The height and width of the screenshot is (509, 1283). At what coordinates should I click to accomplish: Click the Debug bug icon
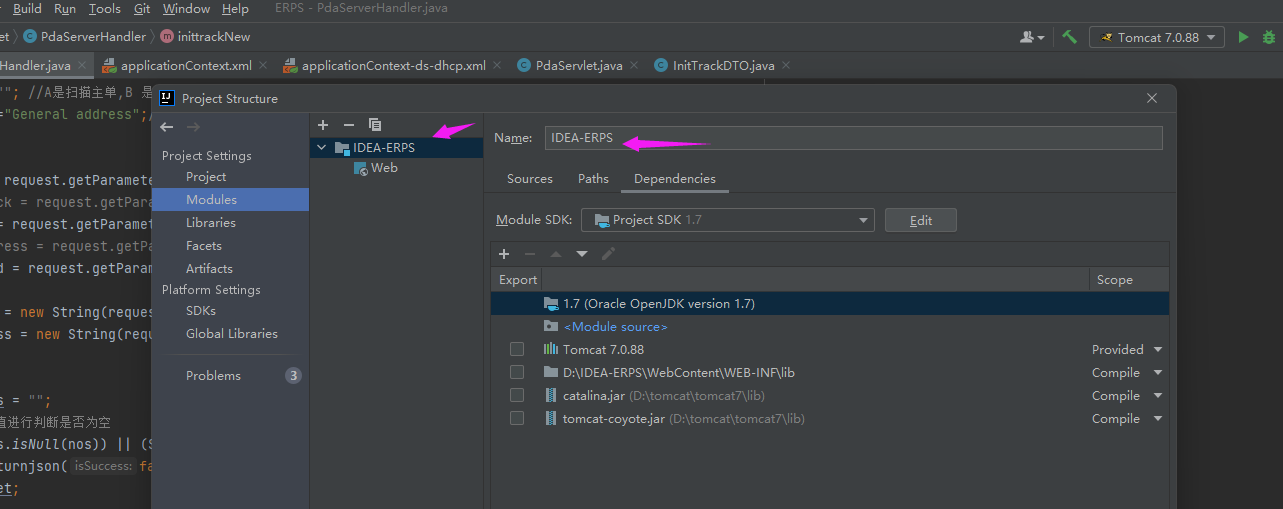[1268, 37]
